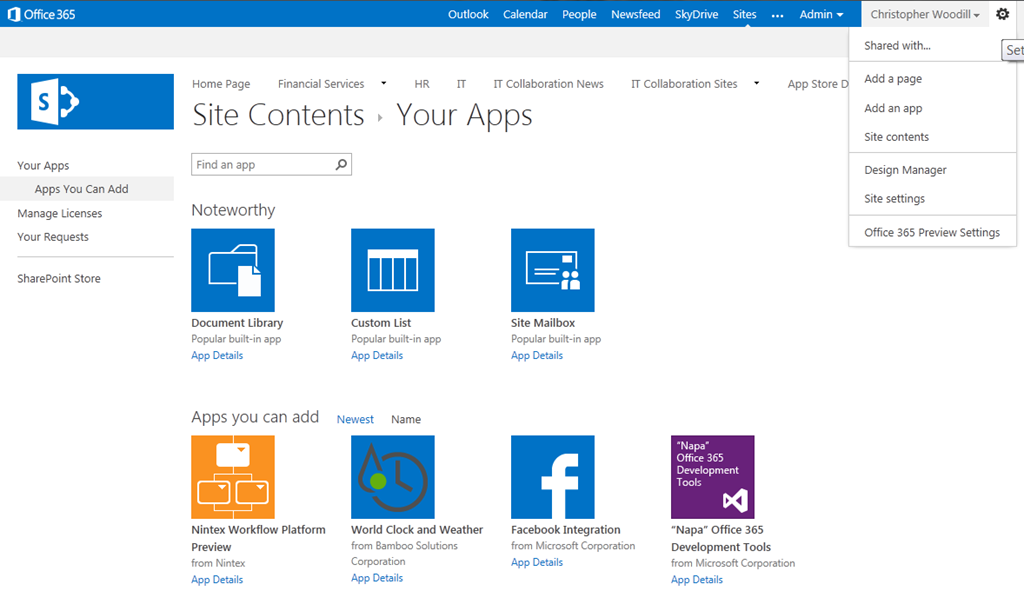This screenshot has width=1024, height=591.
Task: Expand the Admin dropdown menu
Action: (821, 14)
